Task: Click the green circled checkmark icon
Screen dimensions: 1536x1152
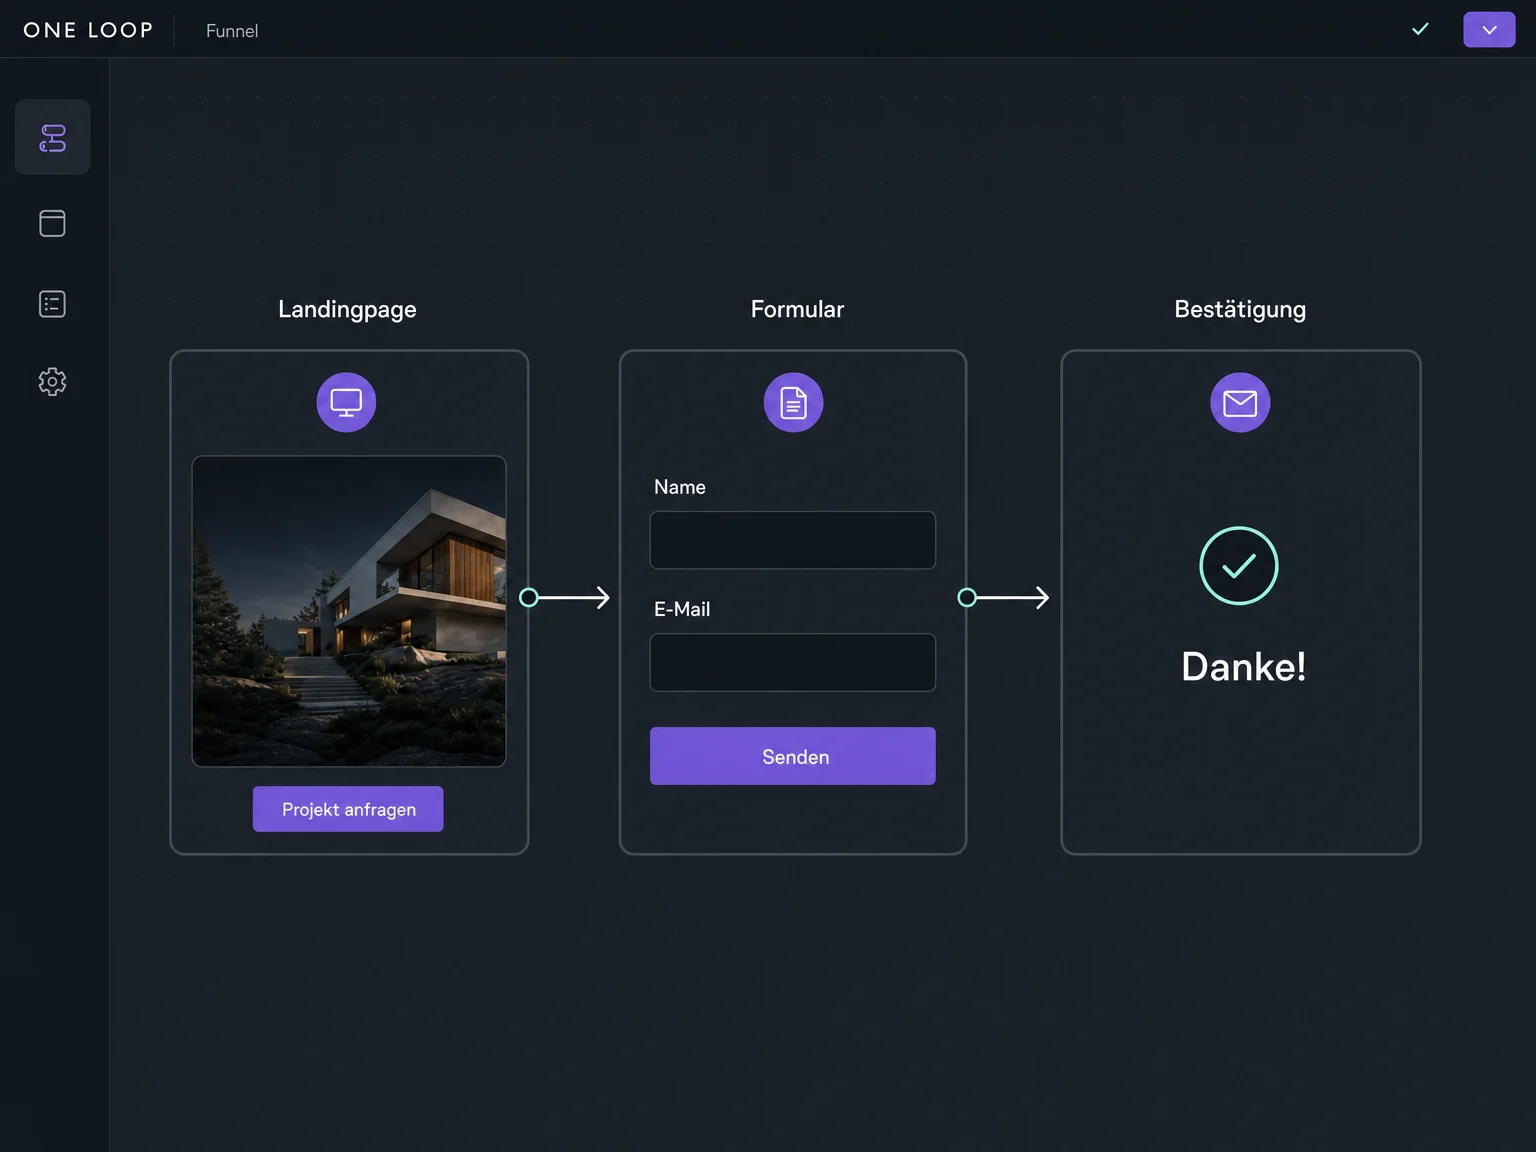Action: tap(1239, 566)
